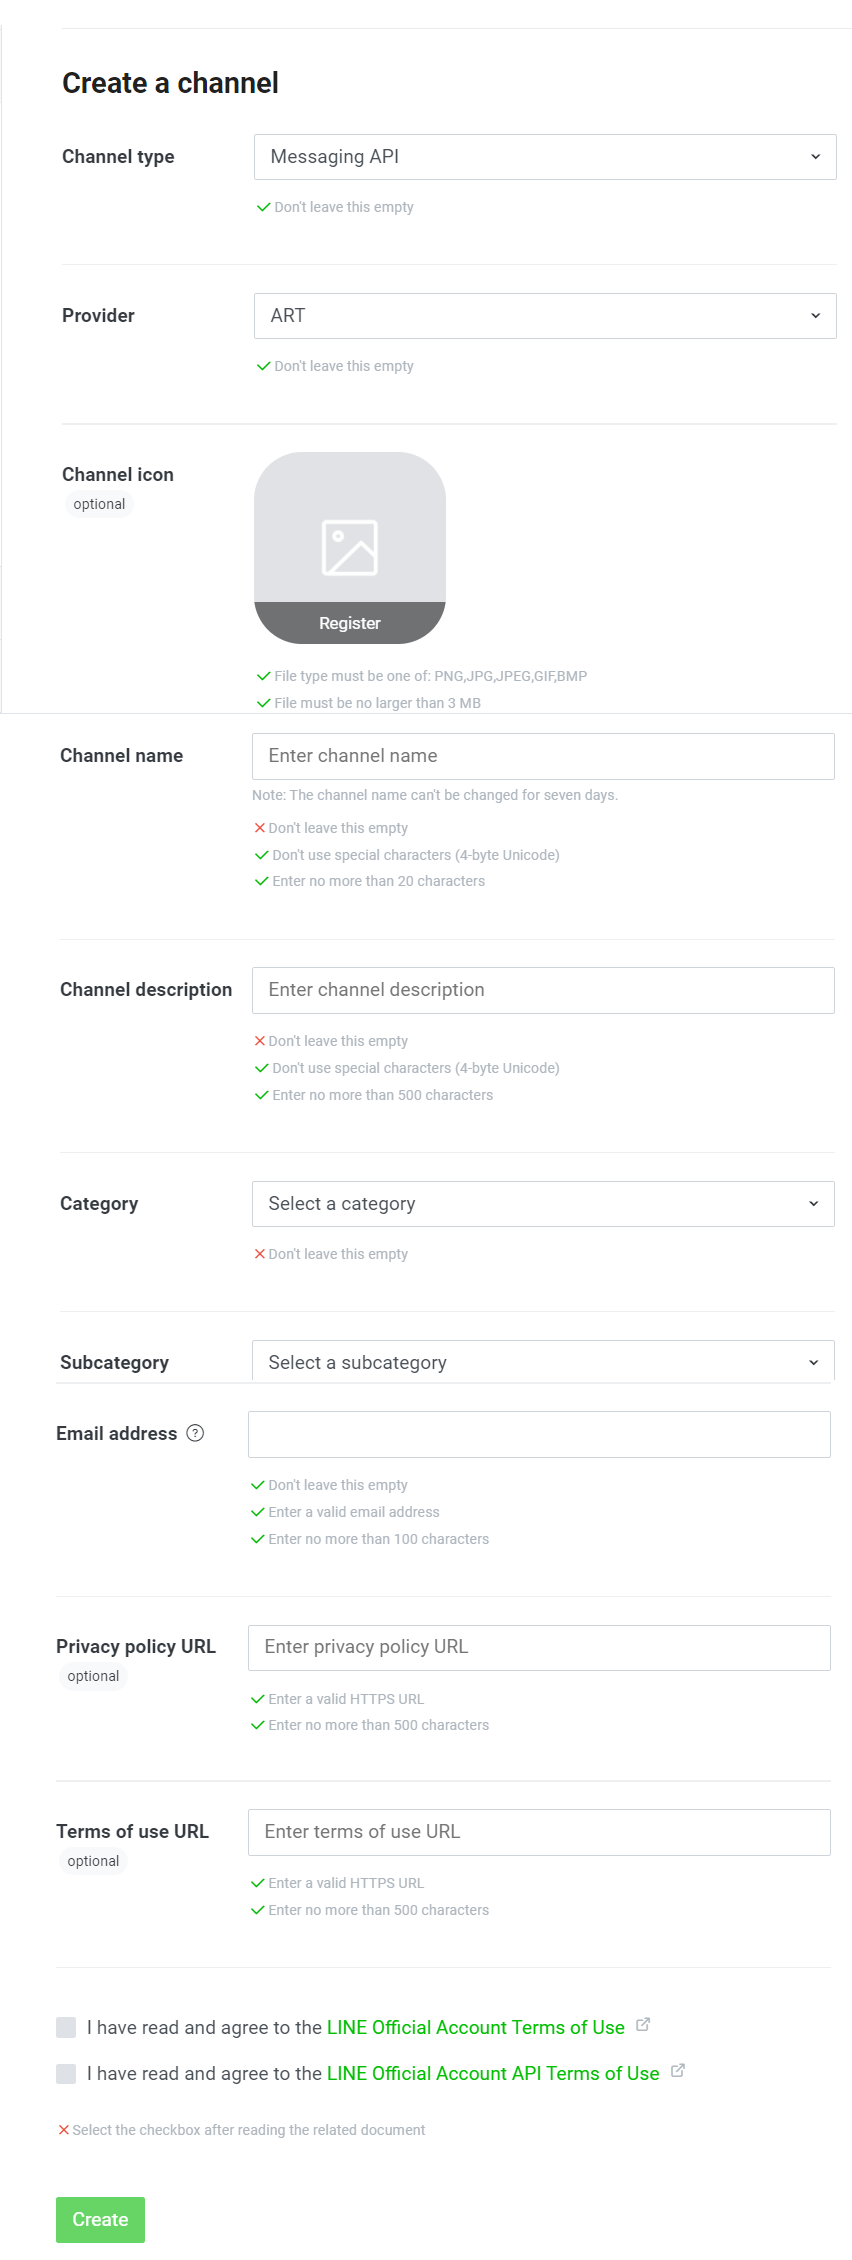Open the Select a category dropdown
The image size is (852, 2260).
543,1204
